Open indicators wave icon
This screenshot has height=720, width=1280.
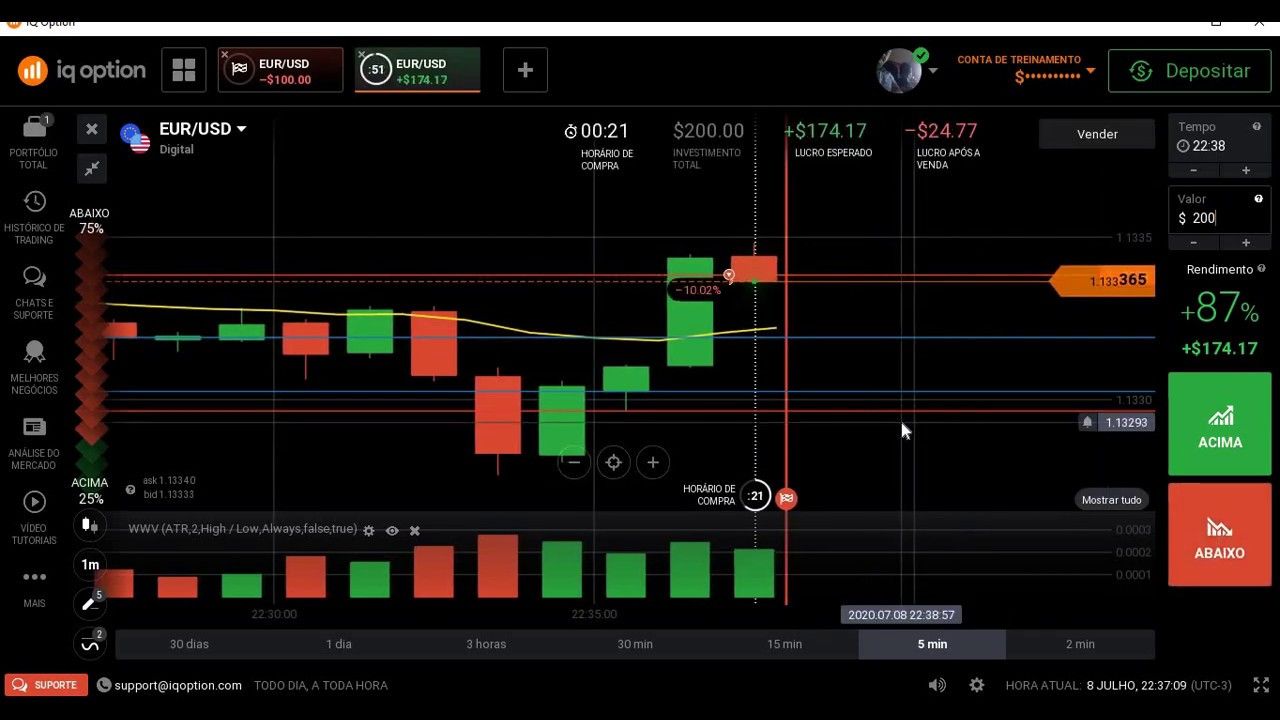tap(90, 644)
